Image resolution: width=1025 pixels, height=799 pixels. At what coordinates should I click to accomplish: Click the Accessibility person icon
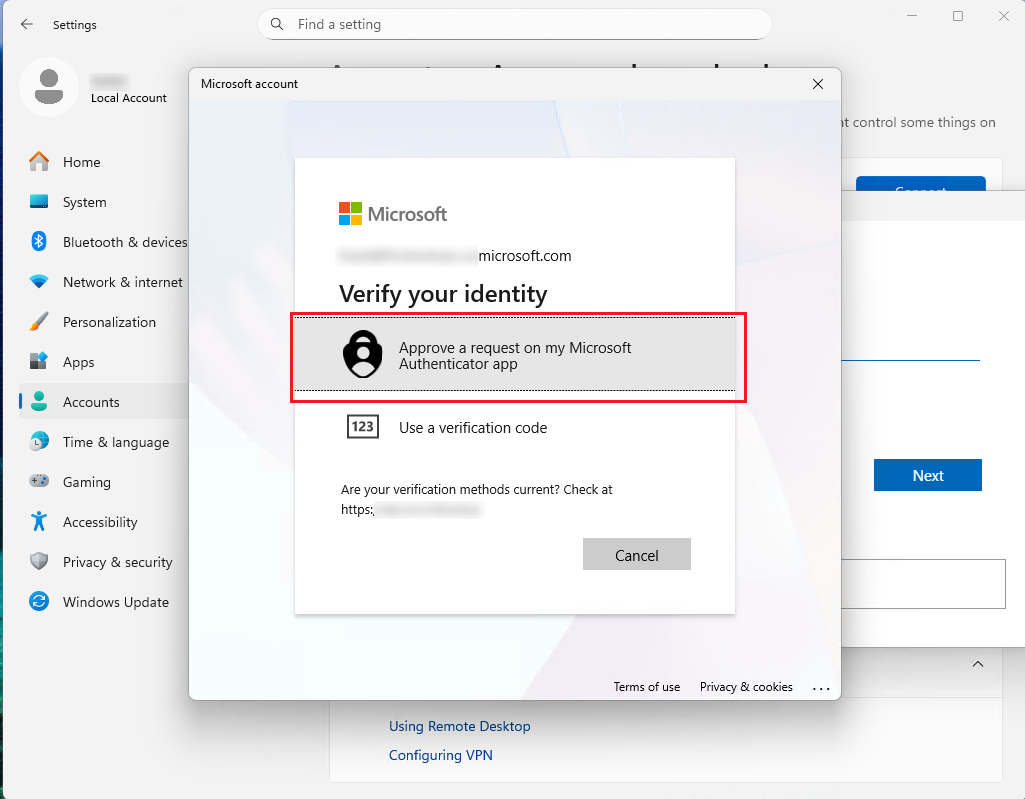point(38,522)
